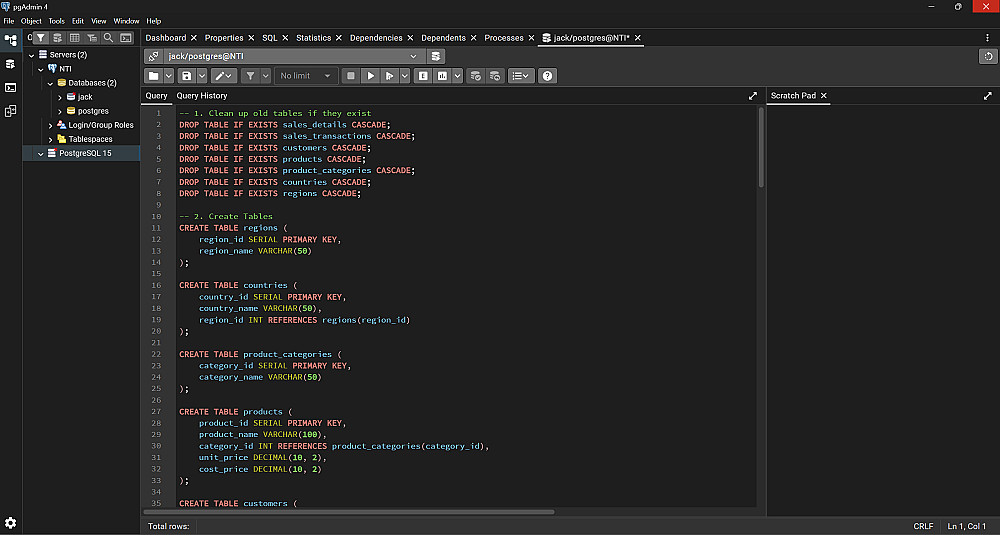The width and height of the screenshot is (1000, 535).
Task: Expand the jack database node
Action: (60, 97)
